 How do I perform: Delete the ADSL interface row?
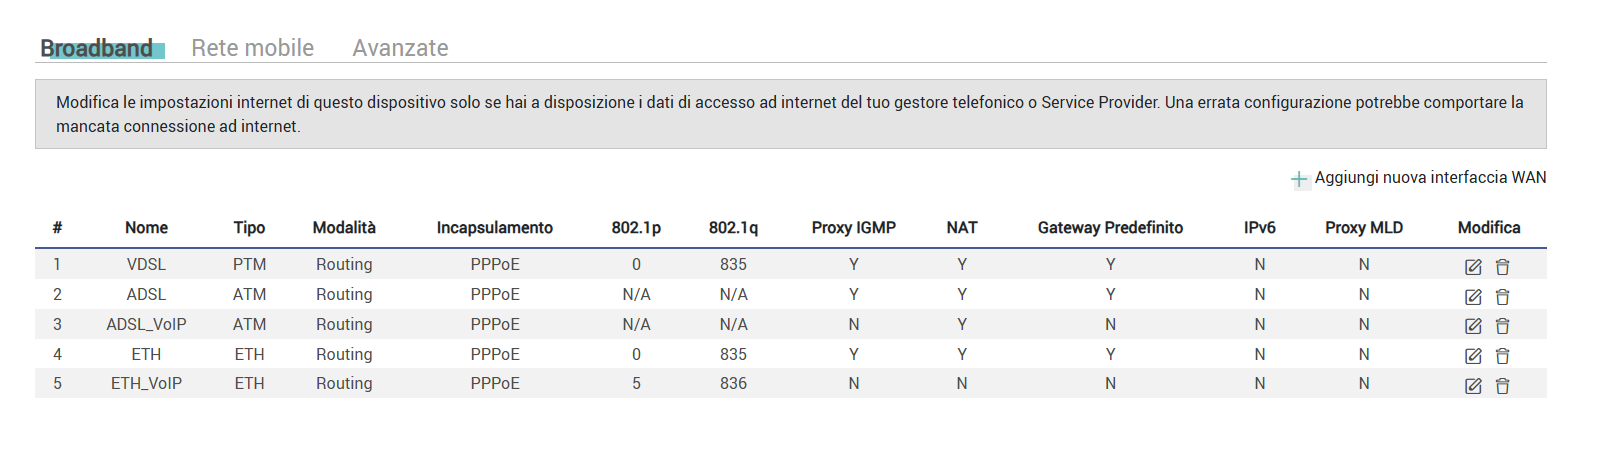pos(1502,297)
